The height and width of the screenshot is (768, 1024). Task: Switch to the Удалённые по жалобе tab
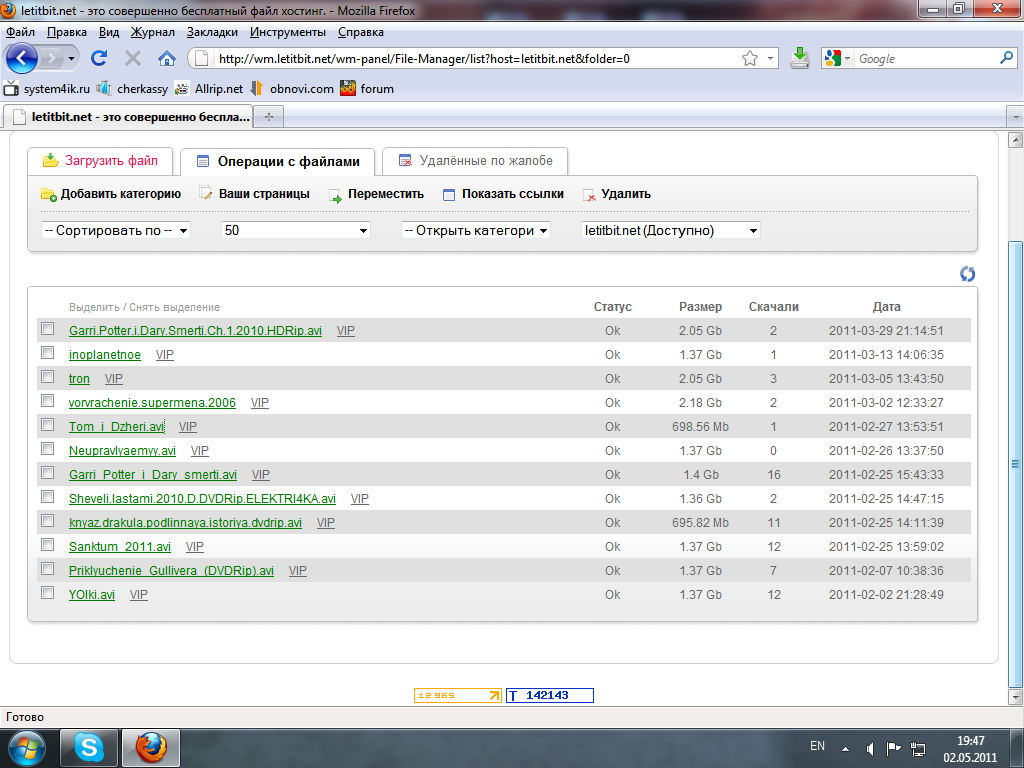click(x=475, y=161)
